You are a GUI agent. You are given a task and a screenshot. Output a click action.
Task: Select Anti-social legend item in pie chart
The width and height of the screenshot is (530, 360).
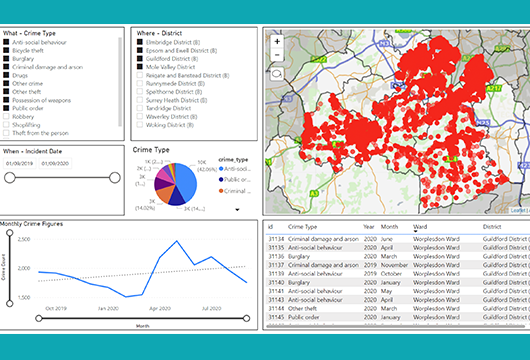[x=235, y=169]
